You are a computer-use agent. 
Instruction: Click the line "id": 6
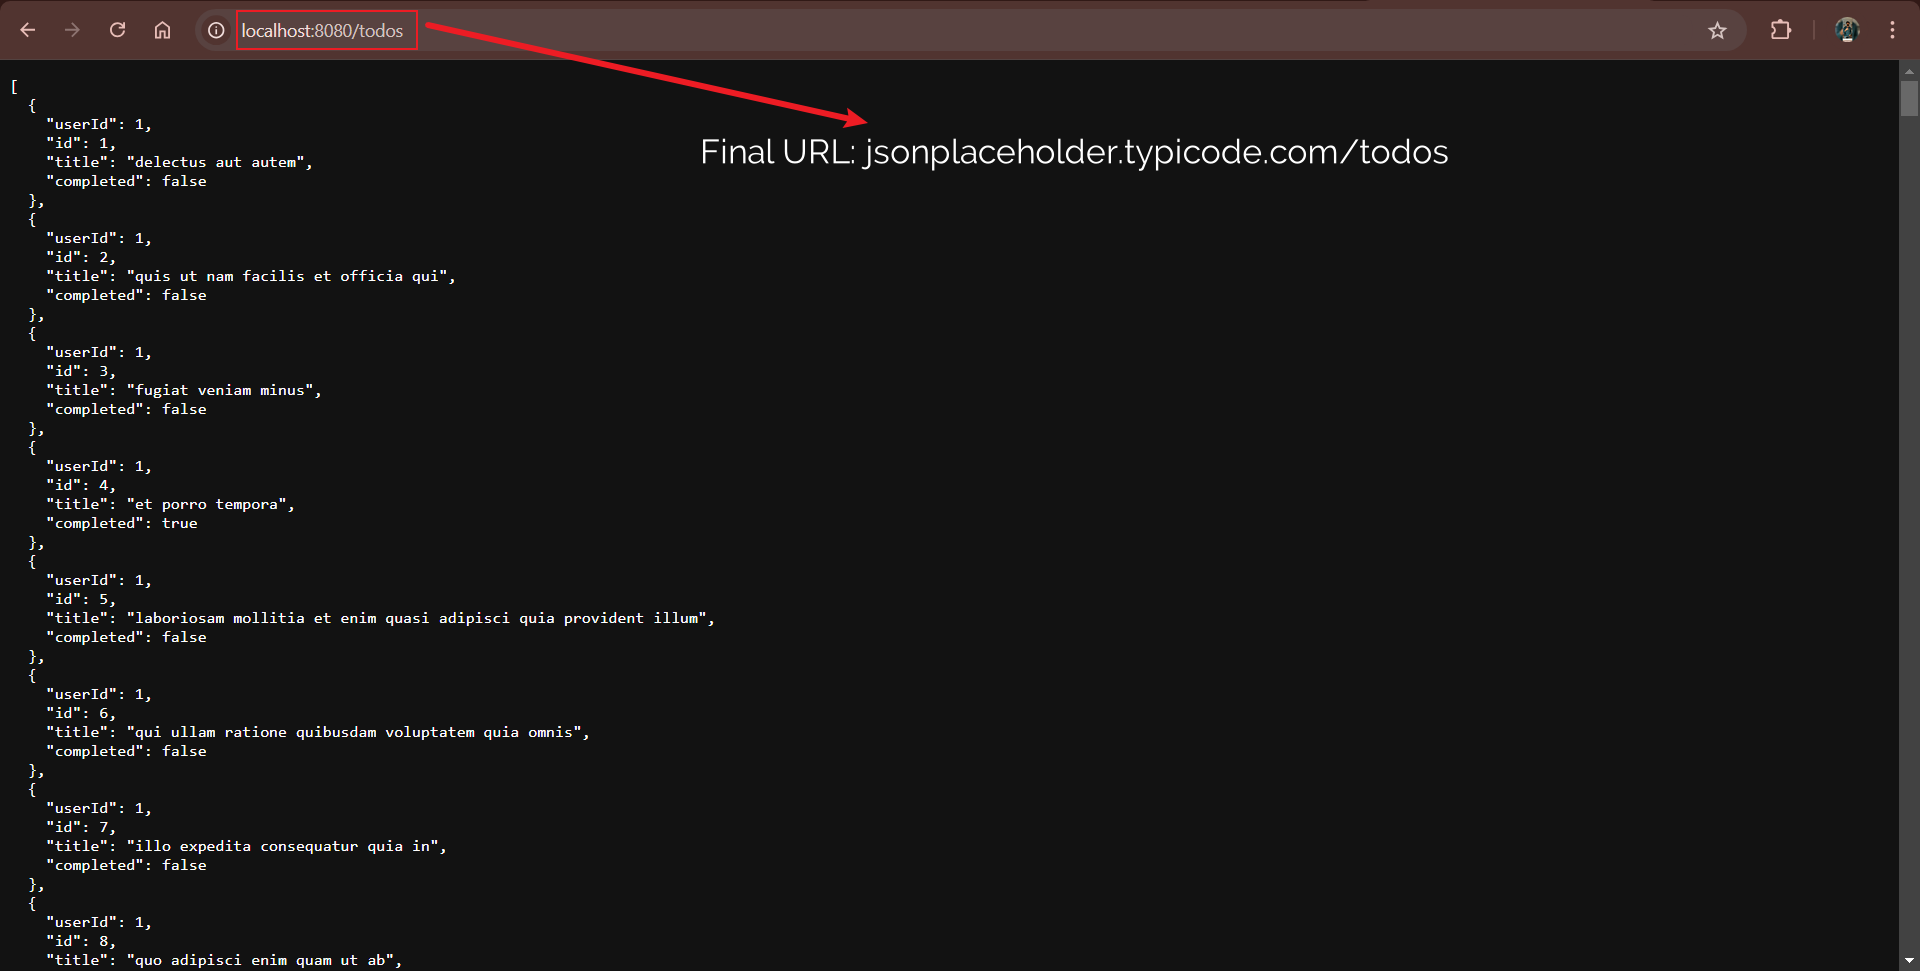81,713
